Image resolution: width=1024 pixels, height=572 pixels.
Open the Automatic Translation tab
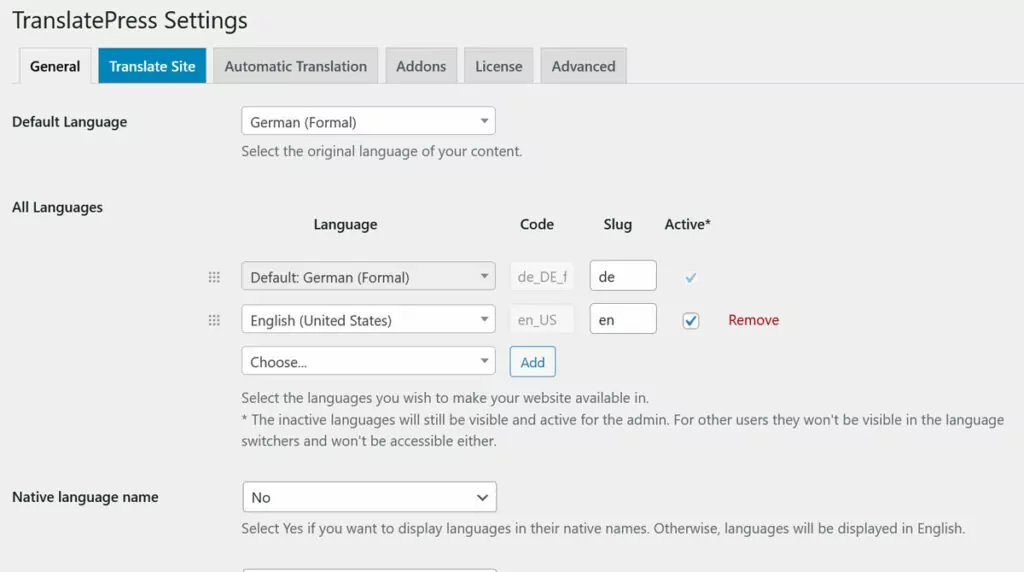[295, 66]
